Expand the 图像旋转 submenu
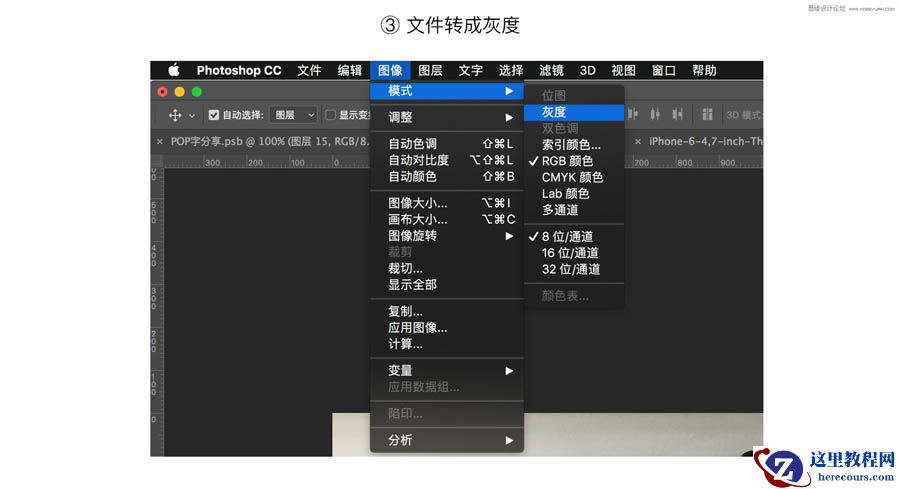The width and height of the screenshot is (900, 489). pos(447,236)
